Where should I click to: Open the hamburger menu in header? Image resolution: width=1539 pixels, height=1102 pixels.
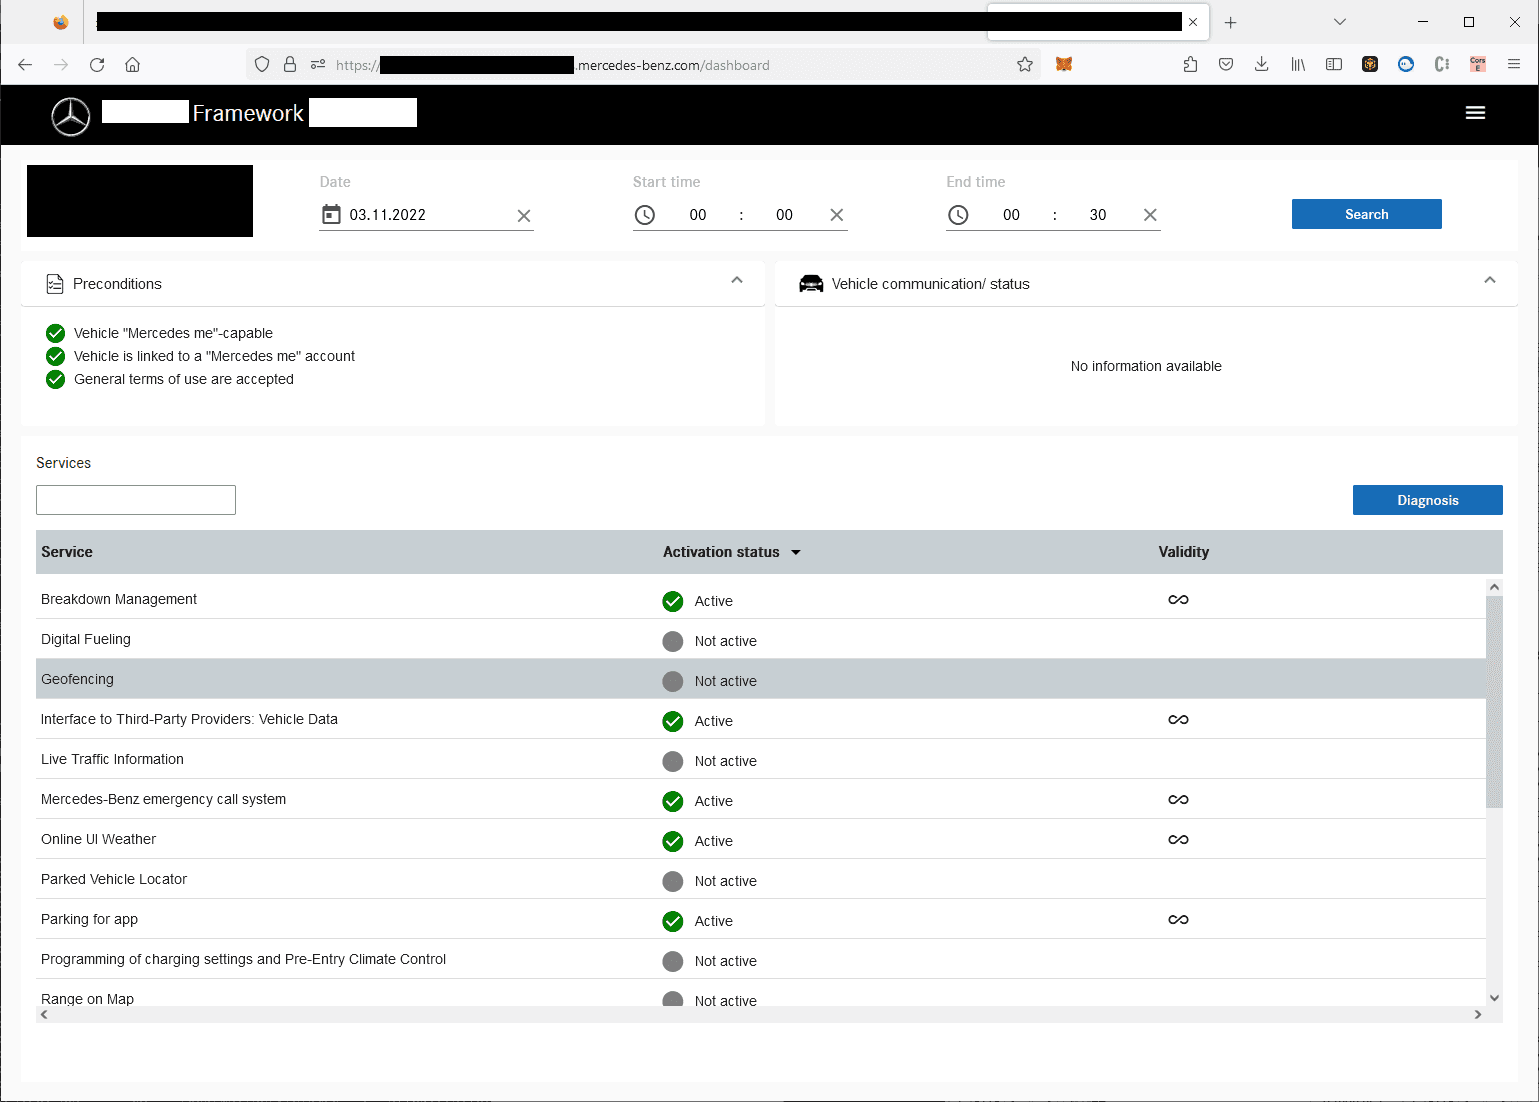click(x=1475, y=113)
